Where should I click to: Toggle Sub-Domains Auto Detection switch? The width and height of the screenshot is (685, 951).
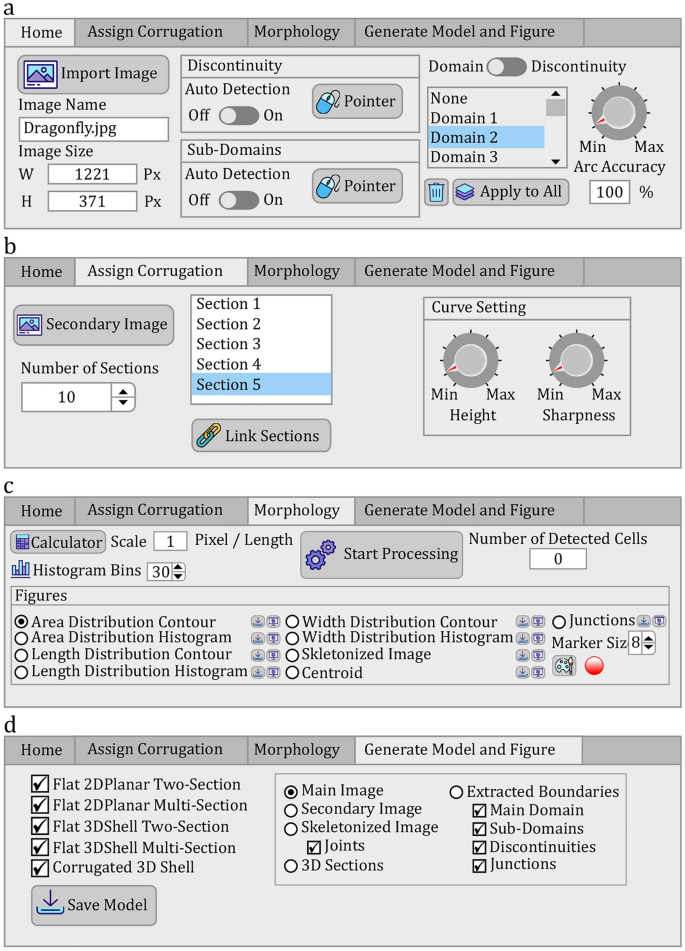(238, 200)
